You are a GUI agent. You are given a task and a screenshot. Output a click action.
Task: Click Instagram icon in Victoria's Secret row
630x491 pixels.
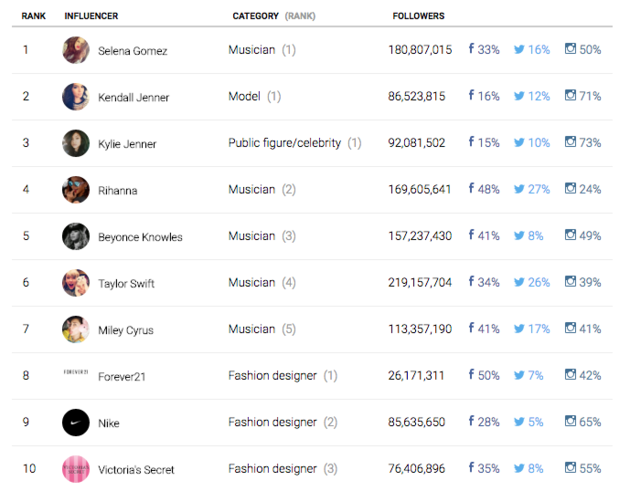coord(570,468)
